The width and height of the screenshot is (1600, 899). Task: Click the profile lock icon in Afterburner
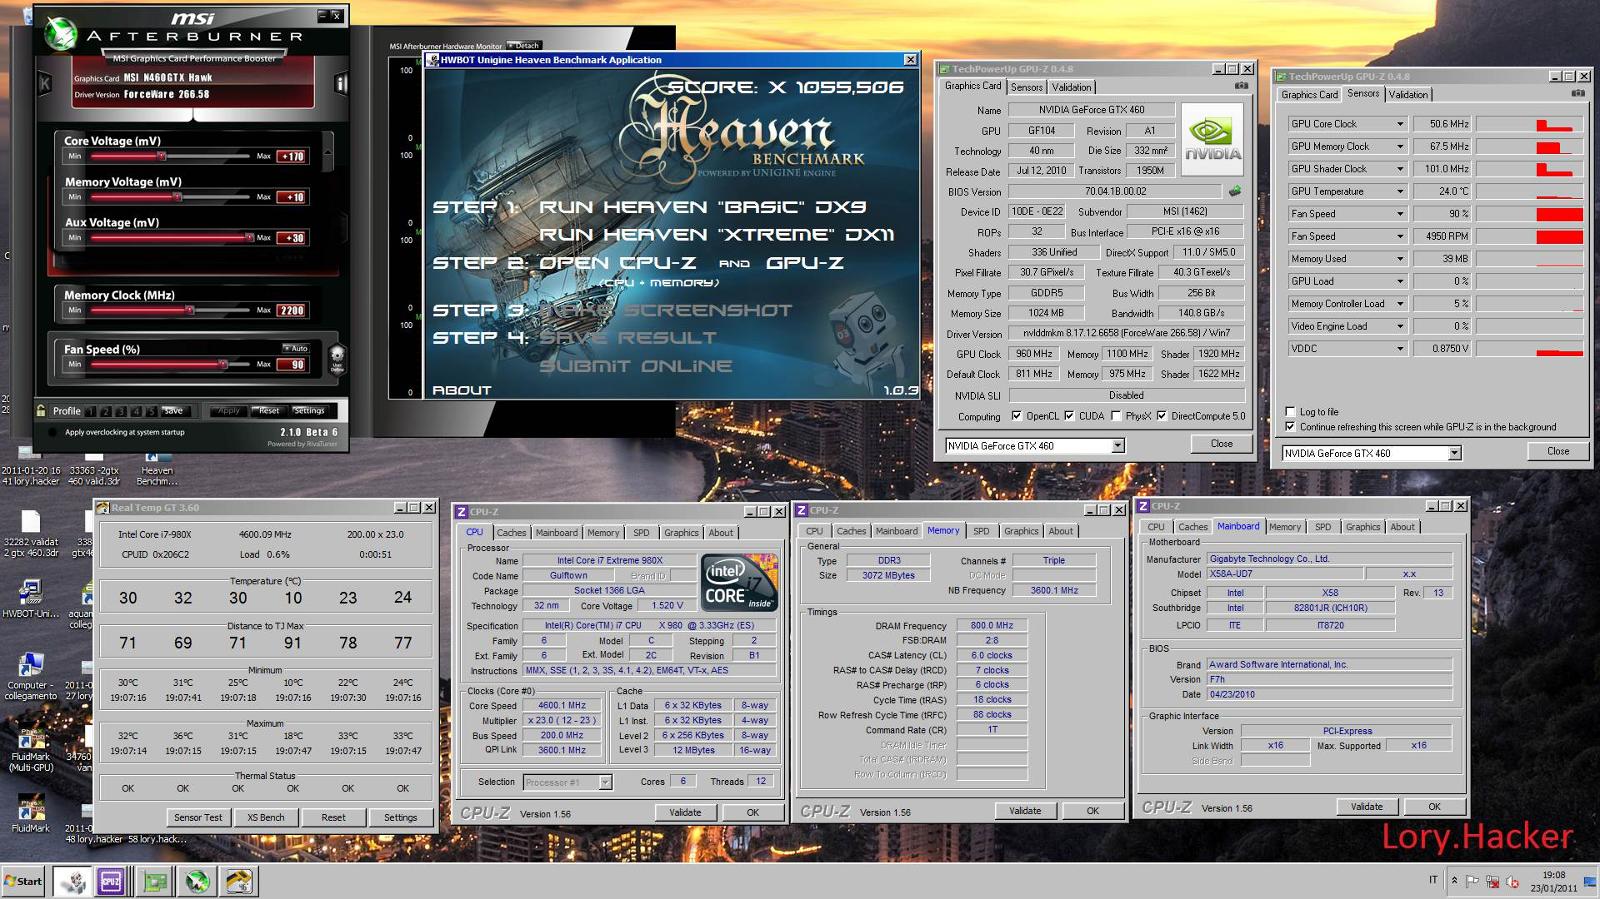(x=41, y=410)
